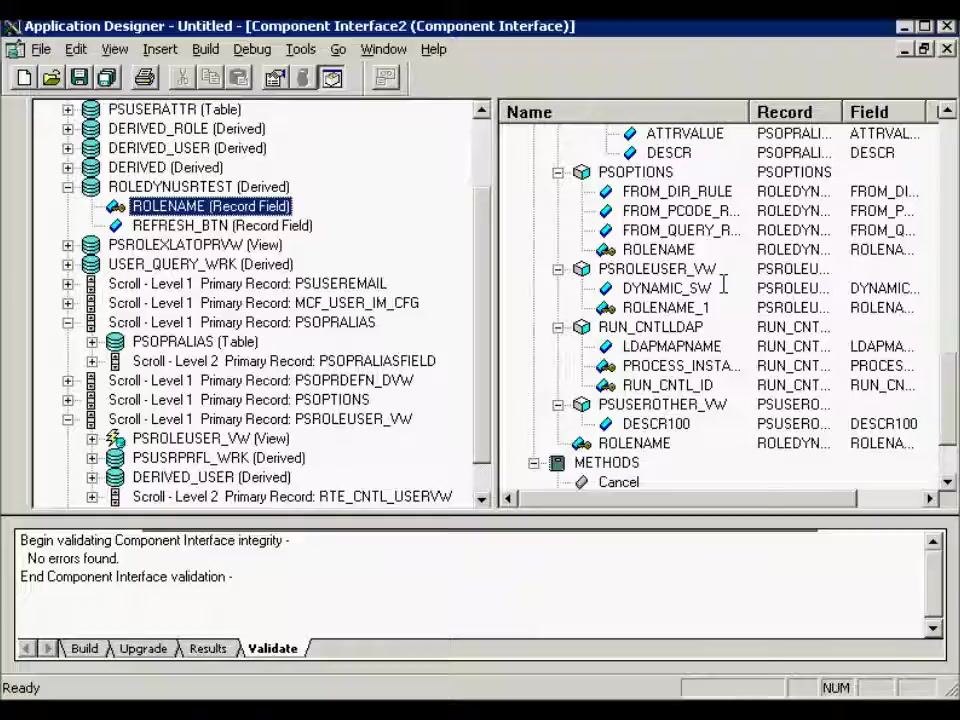Click 'No errors found.' output line

[x=73, y=558]
